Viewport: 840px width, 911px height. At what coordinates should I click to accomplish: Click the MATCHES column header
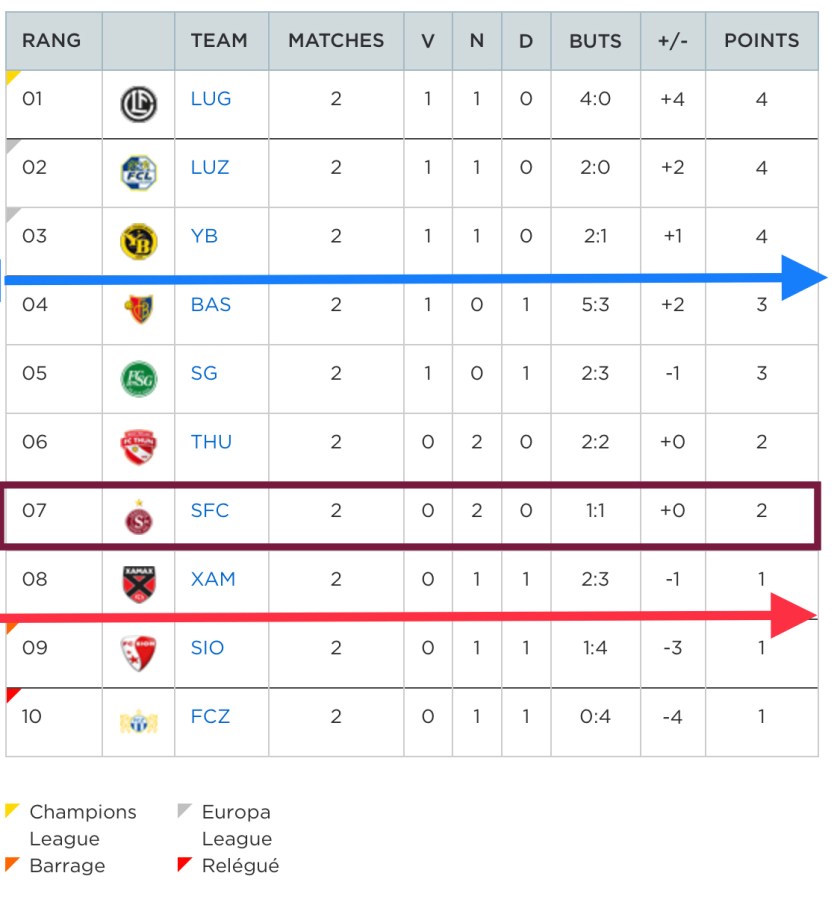click(x=336, y=41)
